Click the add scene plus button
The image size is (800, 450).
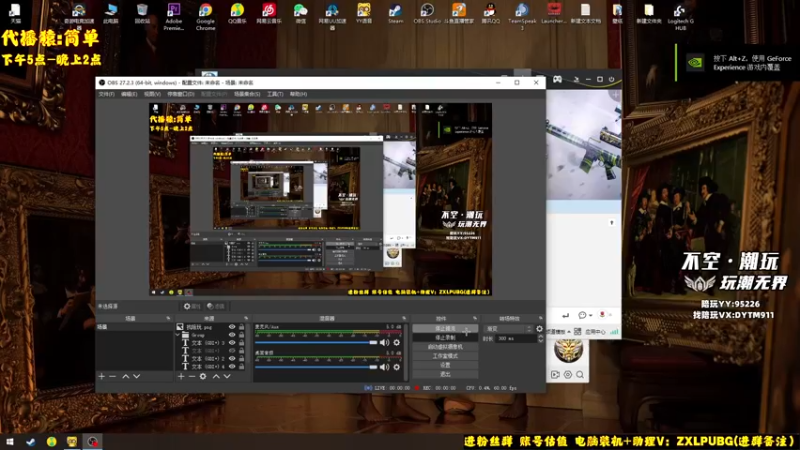click(x=102, y=376)
